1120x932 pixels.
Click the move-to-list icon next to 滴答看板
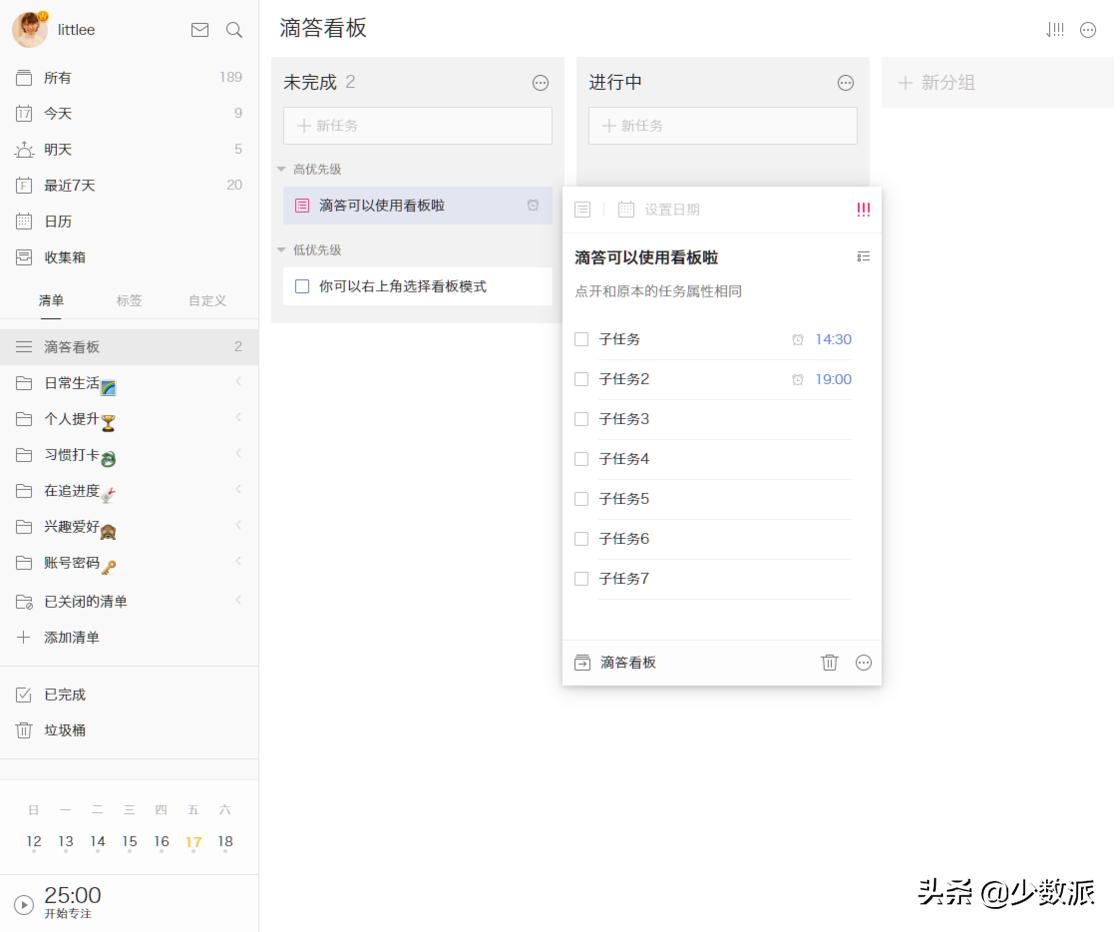click(582, 662)
